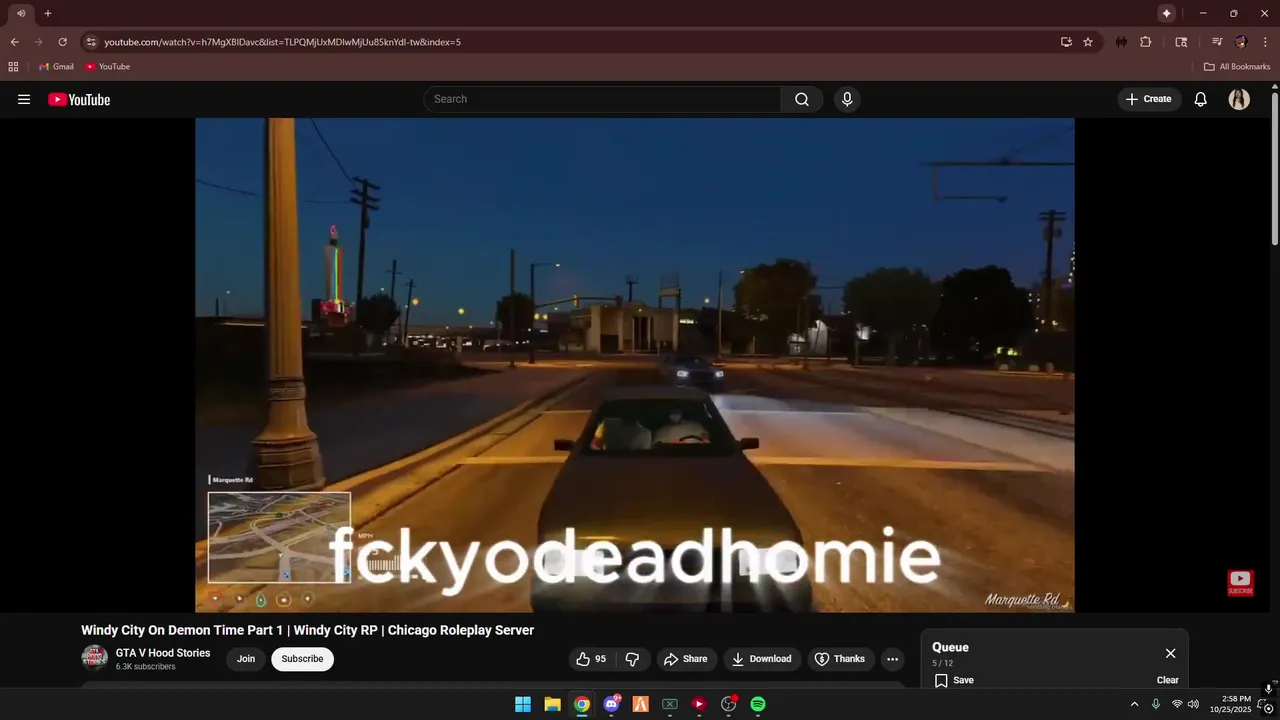Click the video player to pause playback
This screenshot has width=1280, height=720.
pos(635,365)
